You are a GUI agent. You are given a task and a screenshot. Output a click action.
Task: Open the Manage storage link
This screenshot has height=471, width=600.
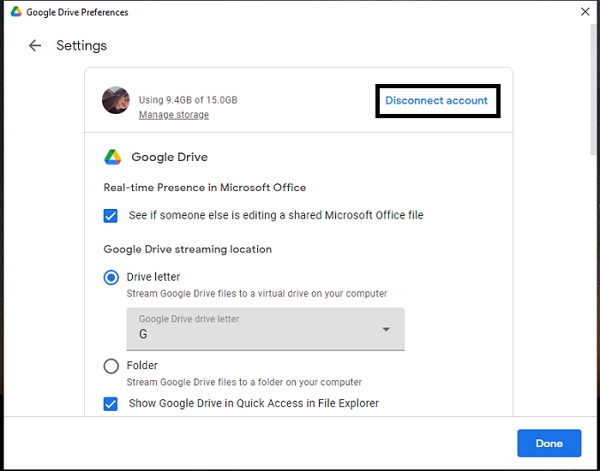point(174,115)
